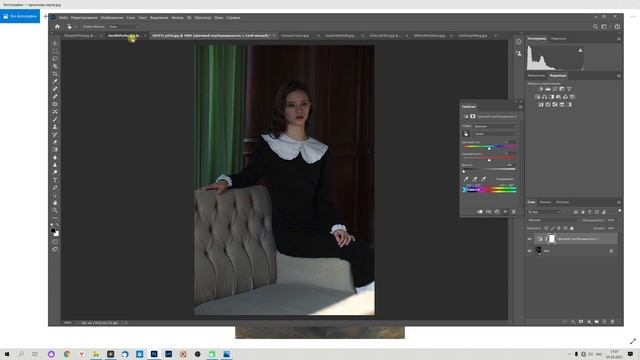The width and height of the screenshot is (640, 360).
Task: Select the Hand tool in toolbox
Action: click(55, 203)
